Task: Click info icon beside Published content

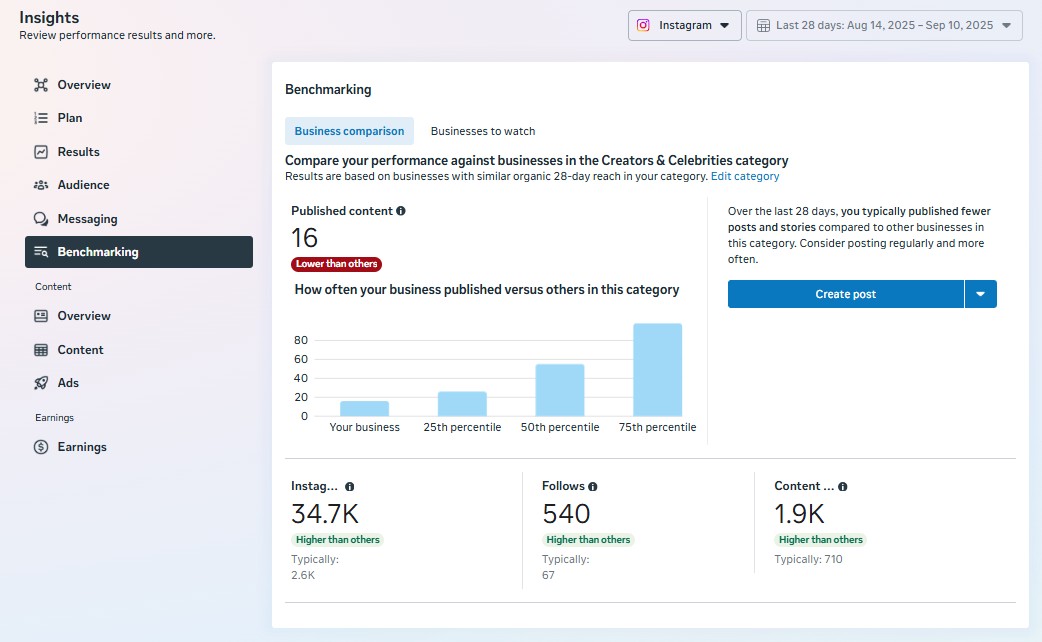Action: click(x=401, y=211)
